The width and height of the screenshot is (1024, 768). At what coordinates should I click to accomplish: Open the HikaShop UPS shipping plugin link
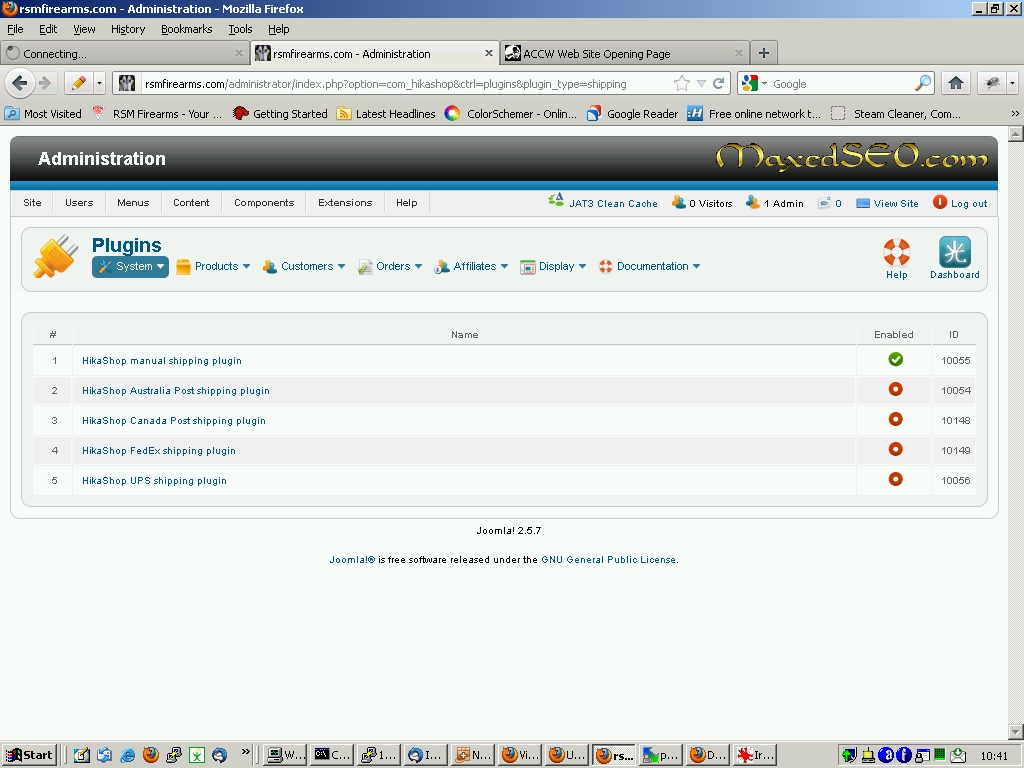[x=154, y=481]
